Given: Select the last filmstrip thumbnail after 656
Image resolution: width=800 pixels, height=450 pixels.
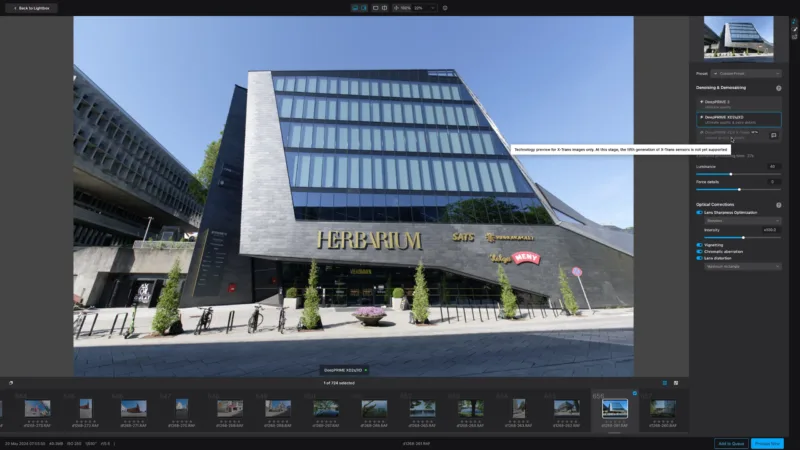Looking at the screenshot, I should [x=663, y=409].
